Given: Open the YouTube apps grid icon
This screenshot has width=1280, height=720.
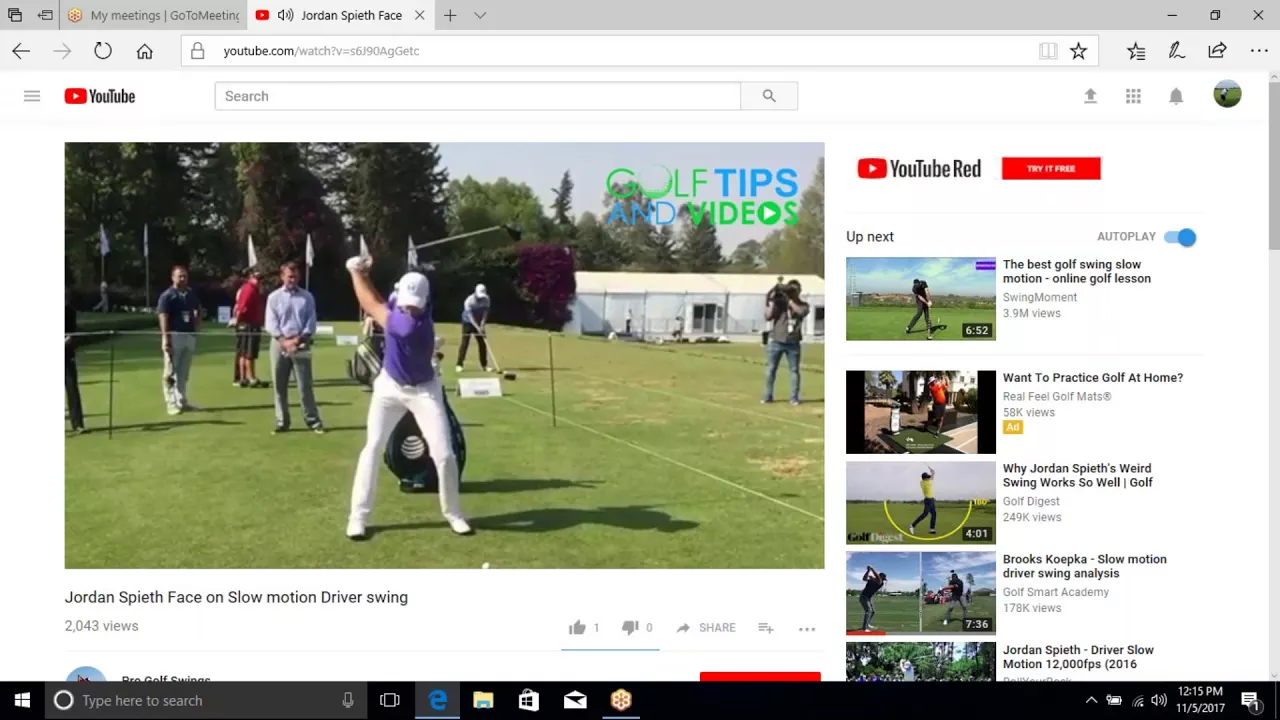Looking at the screenshot, I should pyautogui.click(x=1133, y=96).
